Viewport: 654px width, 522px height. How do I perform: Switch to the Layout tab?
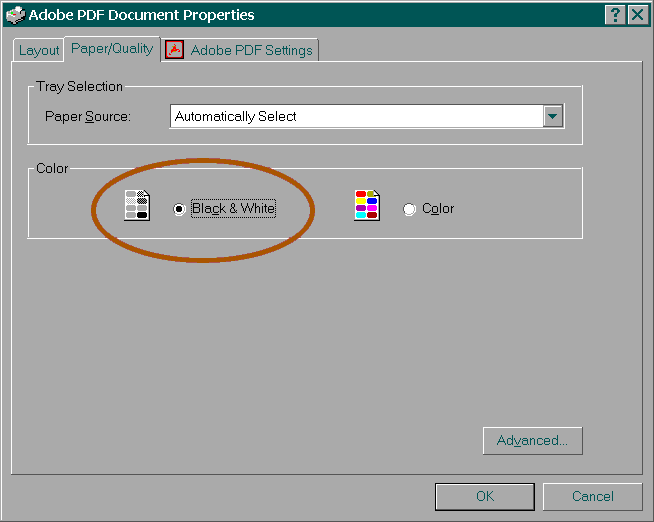[x=39, y=50]
